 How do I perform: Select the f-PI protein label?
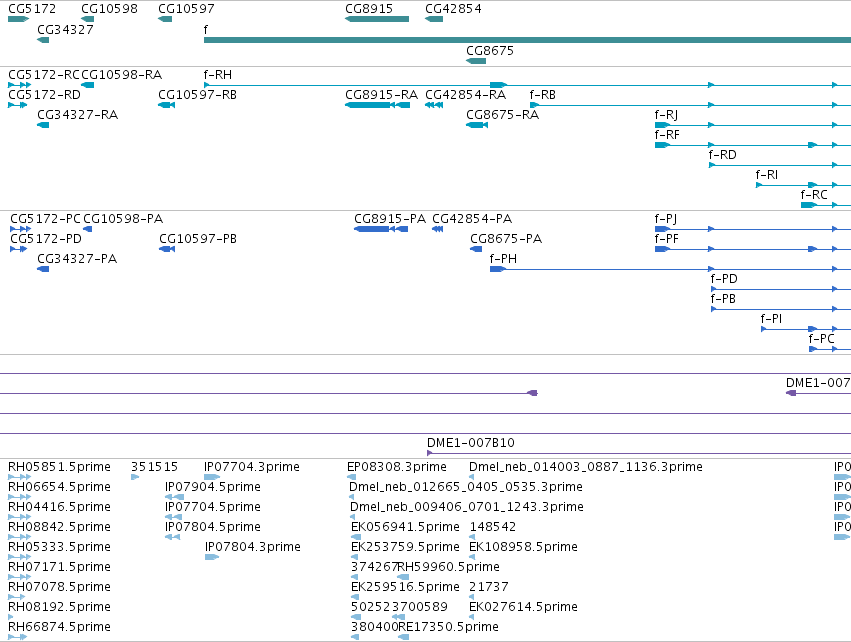pos(771,319)
